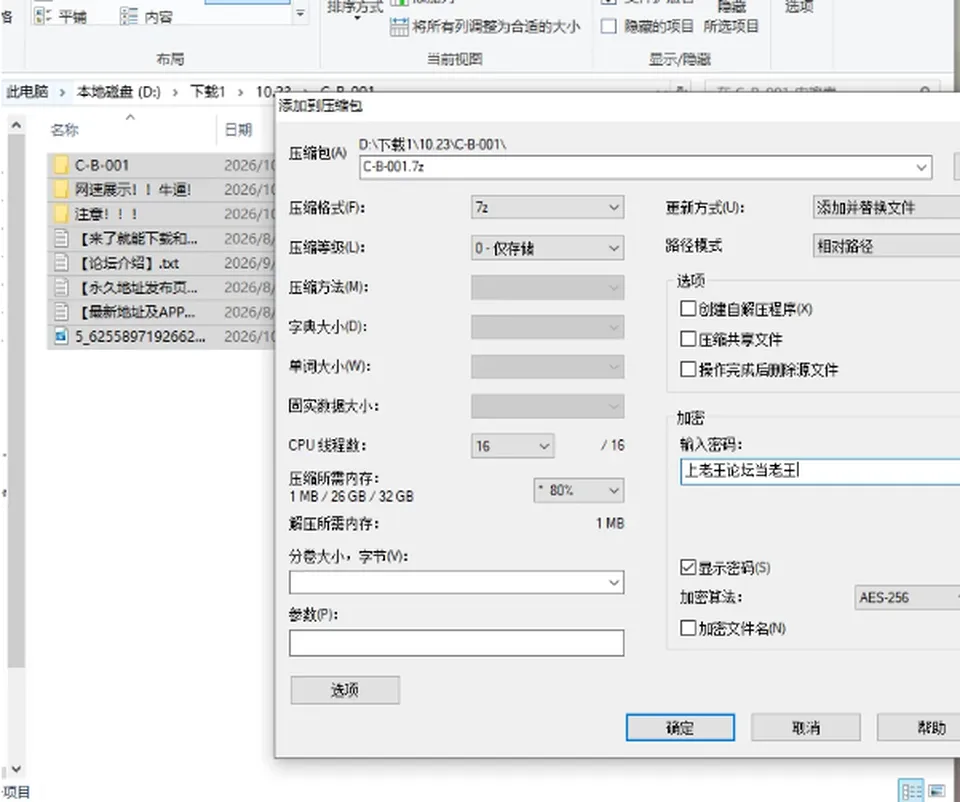Select the 网速展示 folder icon

(x=61, y=190)
